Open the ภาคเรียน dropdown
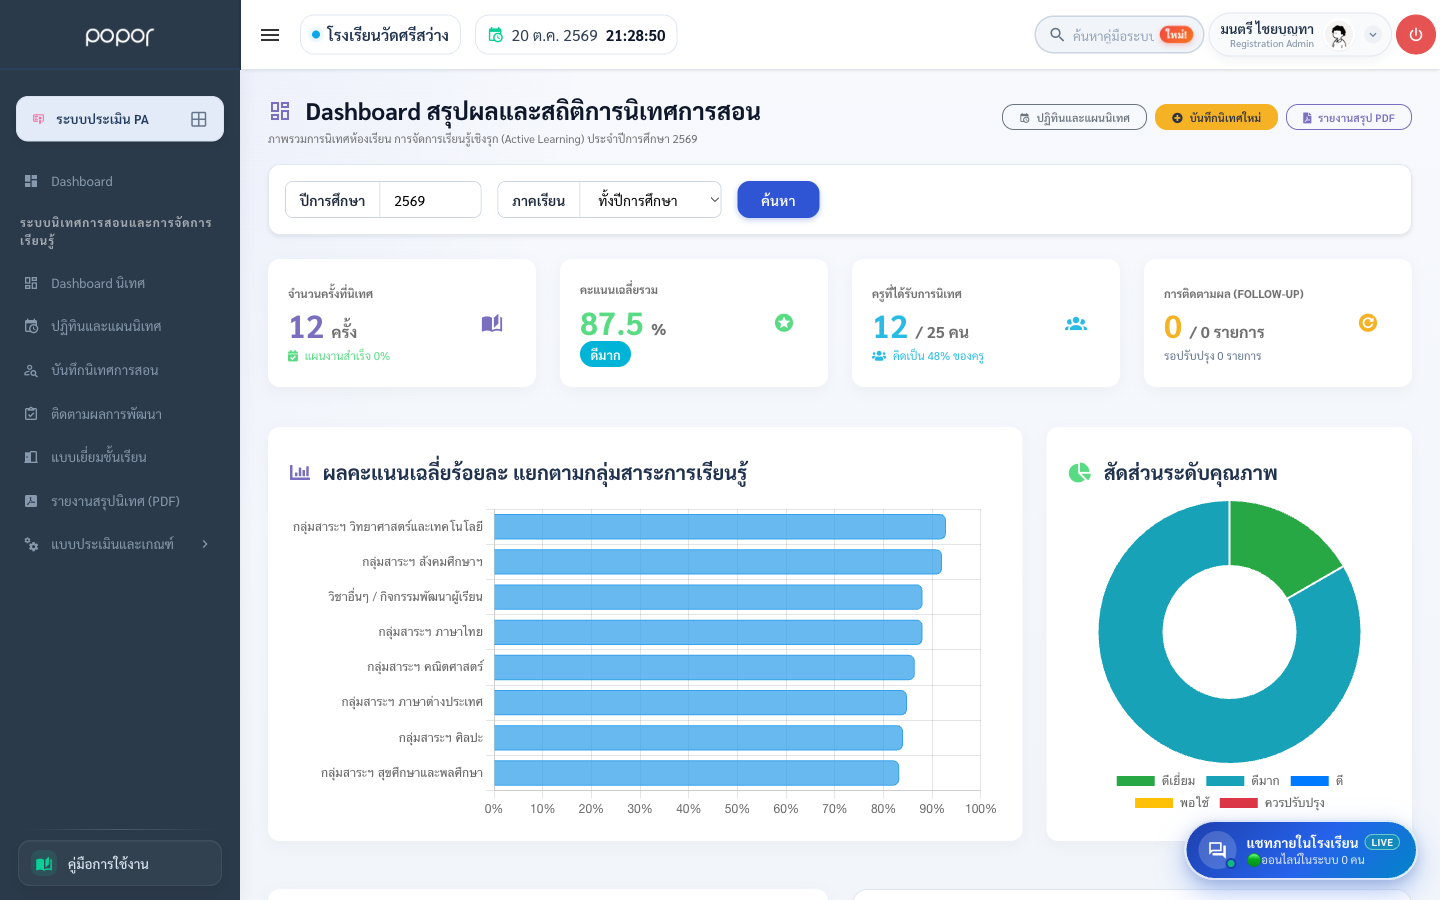Viewport: 1440px width, 900px height. coord(651,200)
